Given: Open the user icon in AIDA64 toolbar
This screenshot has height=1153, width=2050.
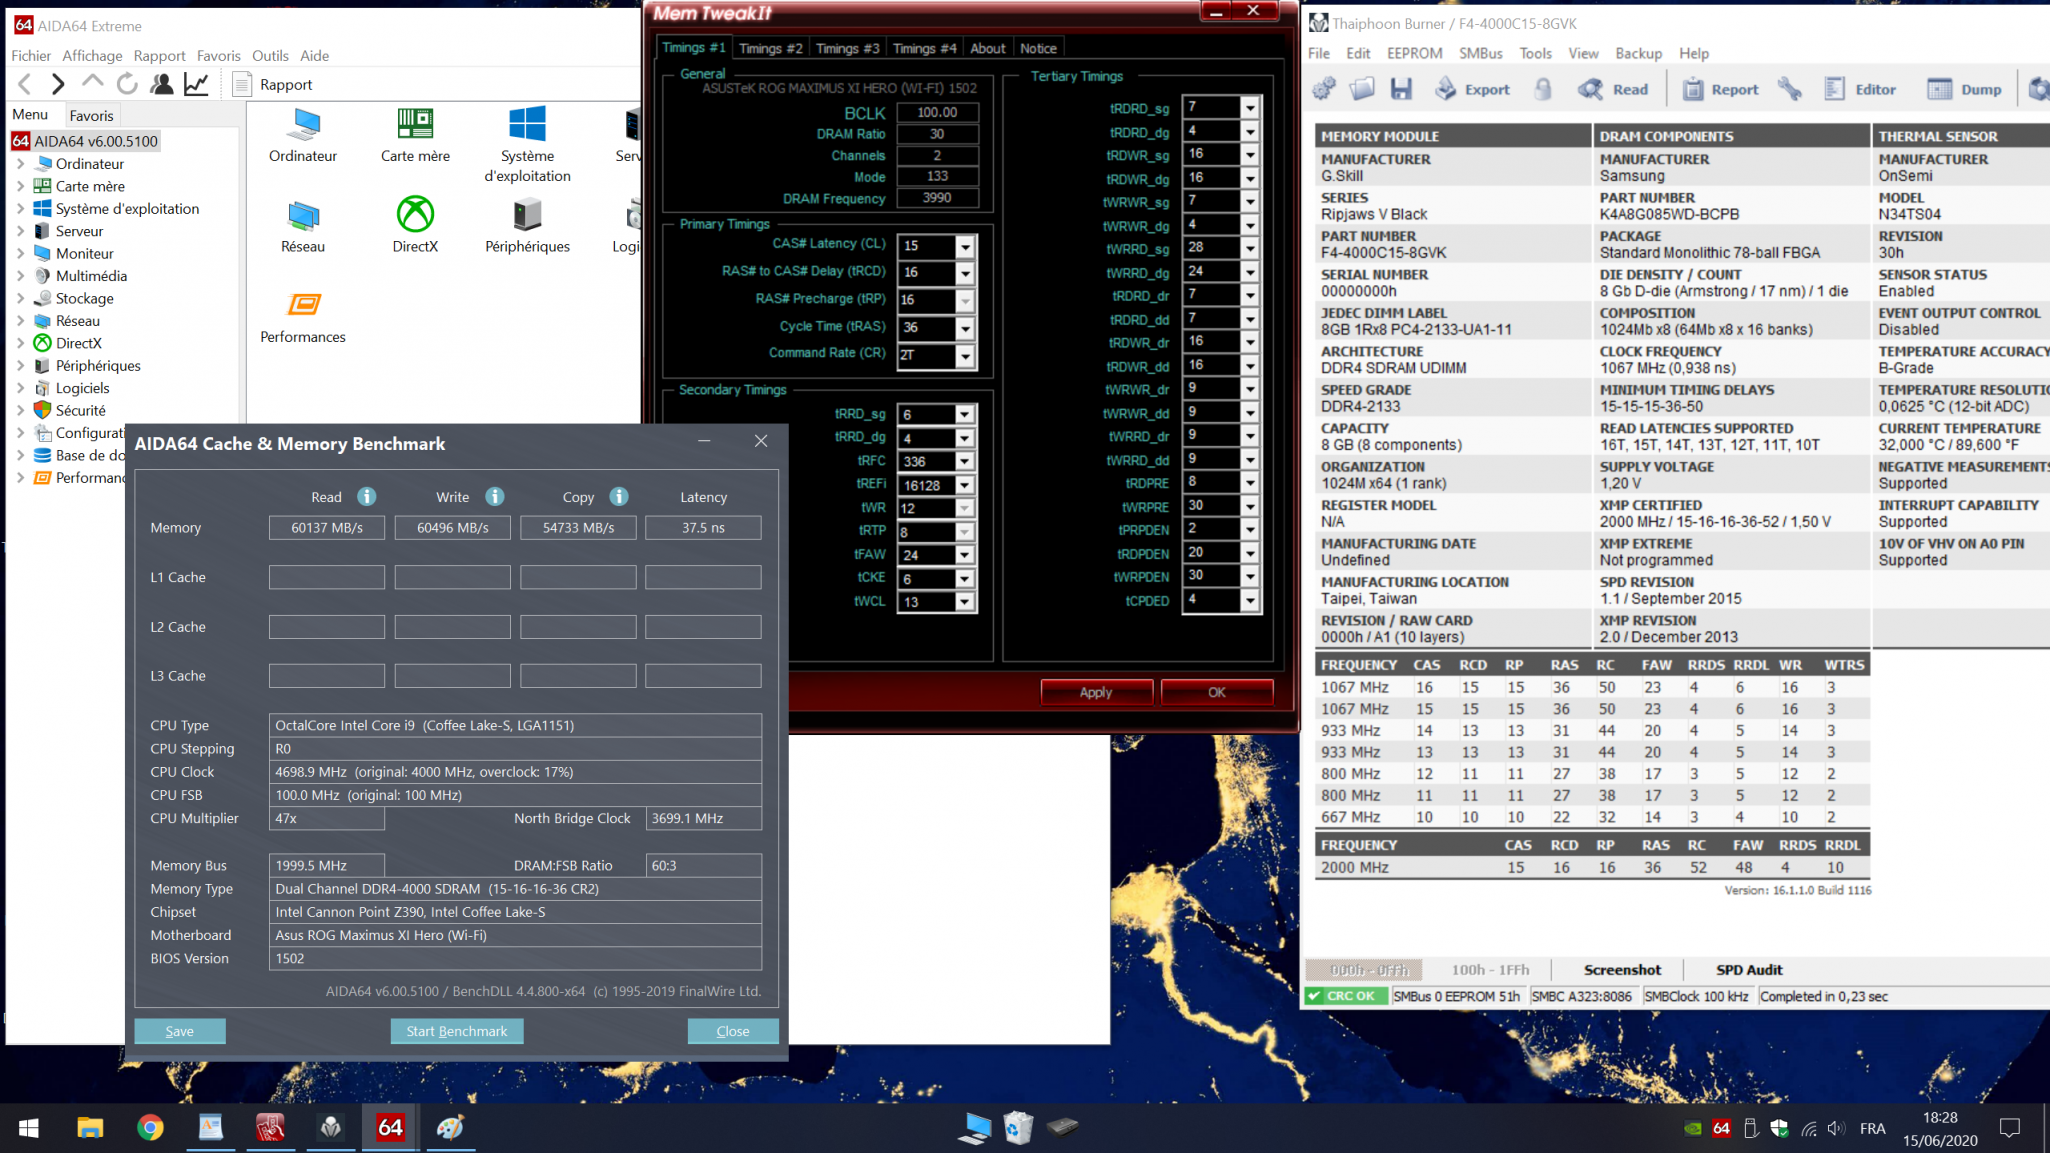Looking at the screenshot, I should (x=161, y=84).
